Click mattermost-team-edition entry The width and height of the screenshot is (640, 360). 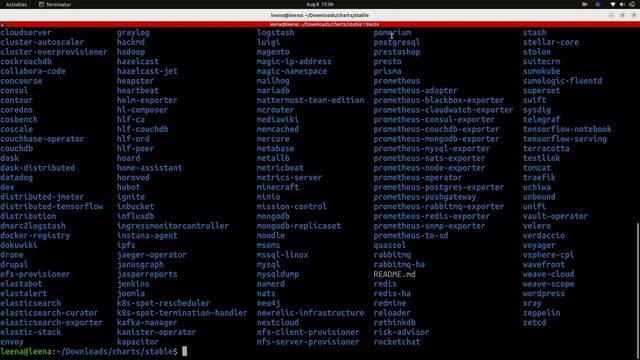(310, 100)
